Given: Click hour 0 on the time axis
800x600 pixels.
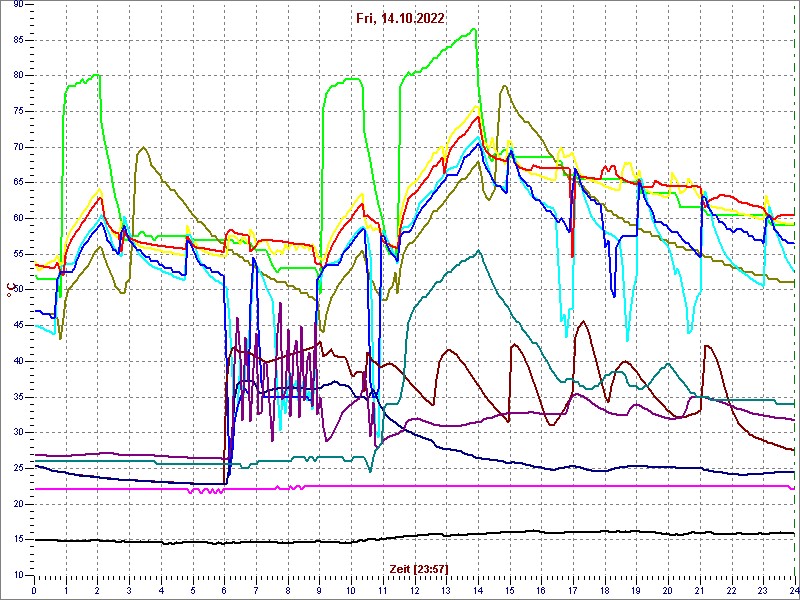Looking at the screenshot, I should coord(34,590).
